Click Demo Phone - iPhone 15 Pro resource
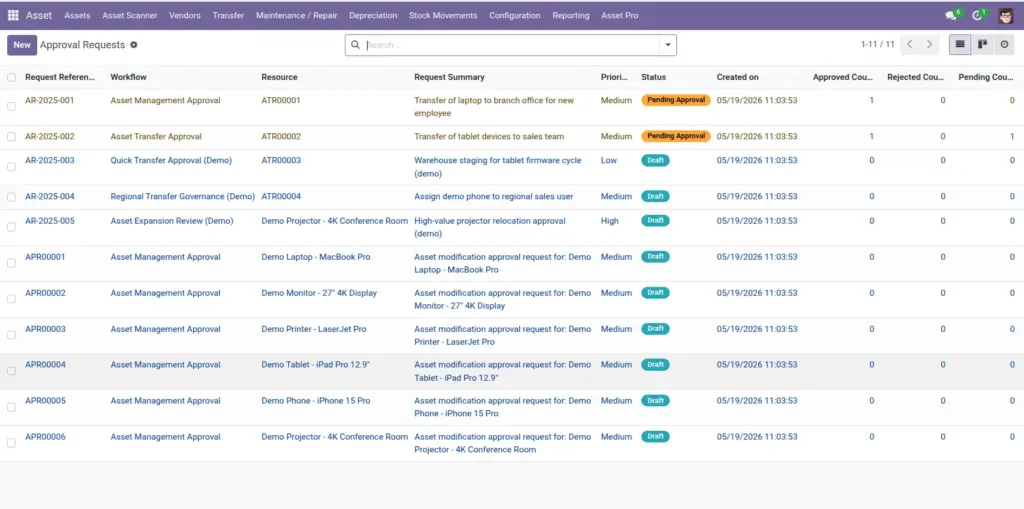1024x509 pixels. point(316,401)
